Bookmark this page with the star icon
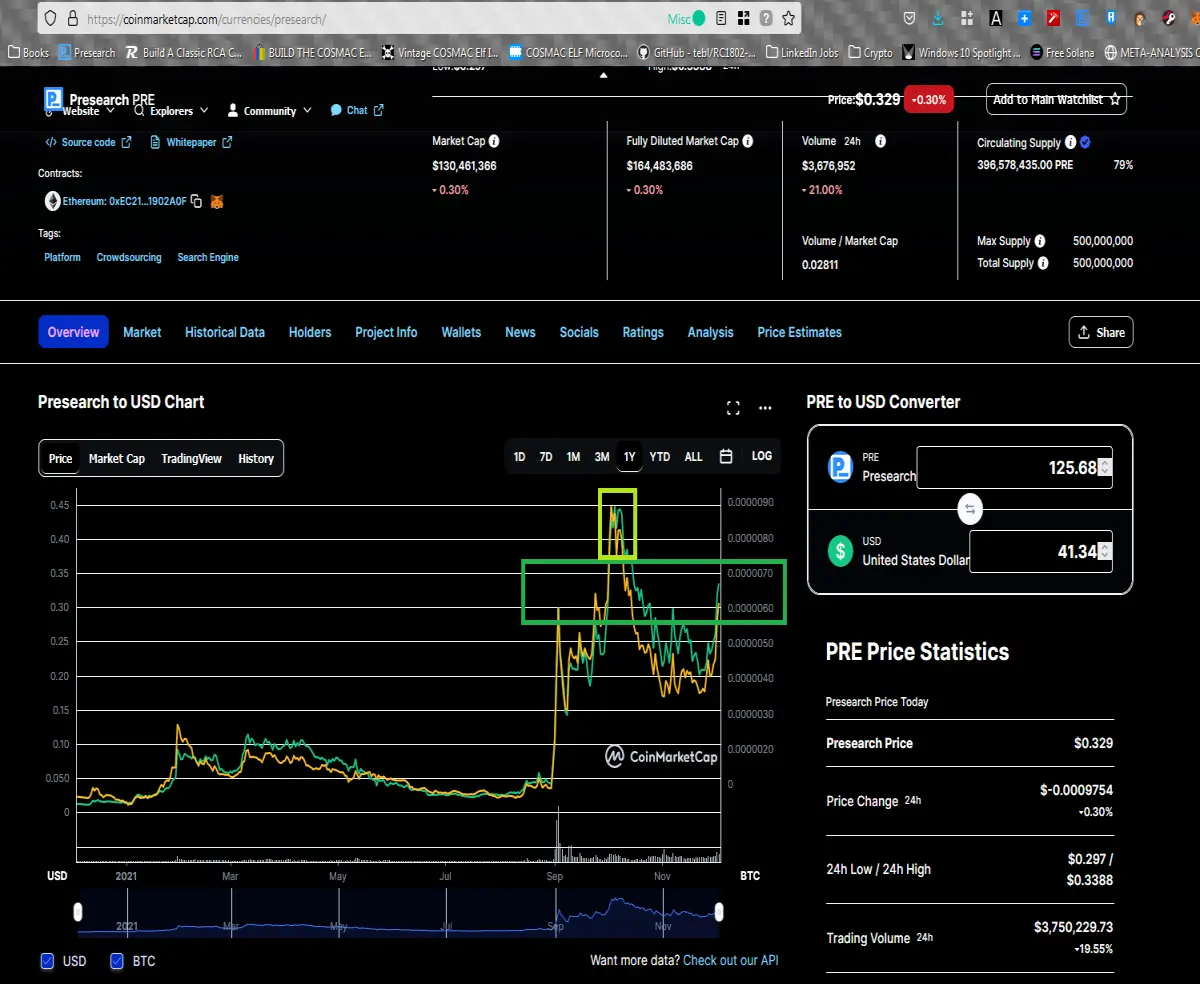This screenshot has height=984, width=1200. [789, 18]
